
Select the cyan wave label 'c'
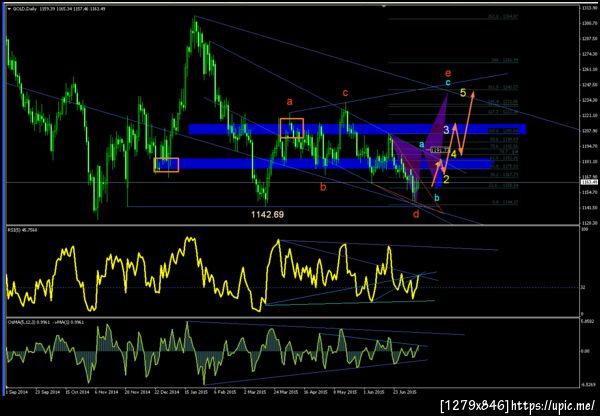pyautogui.click(x=448, y=82)
